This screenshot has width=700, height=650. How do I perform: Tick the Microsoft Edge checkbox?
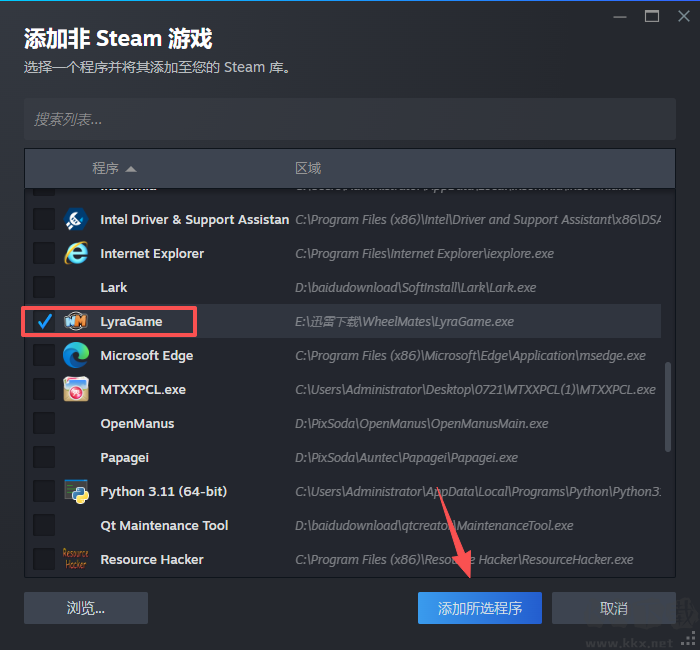44,355
